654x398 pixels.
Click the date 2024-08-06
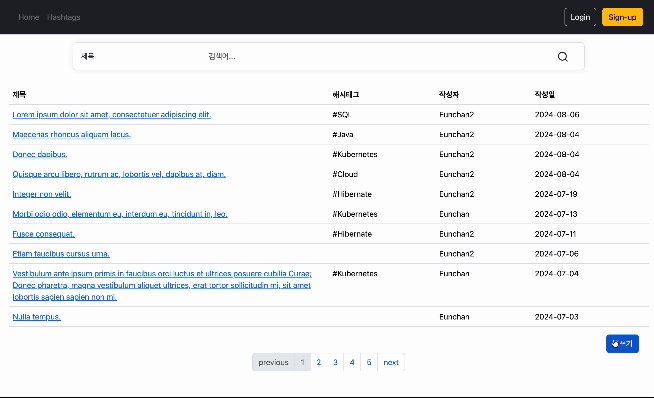point(557,114)
